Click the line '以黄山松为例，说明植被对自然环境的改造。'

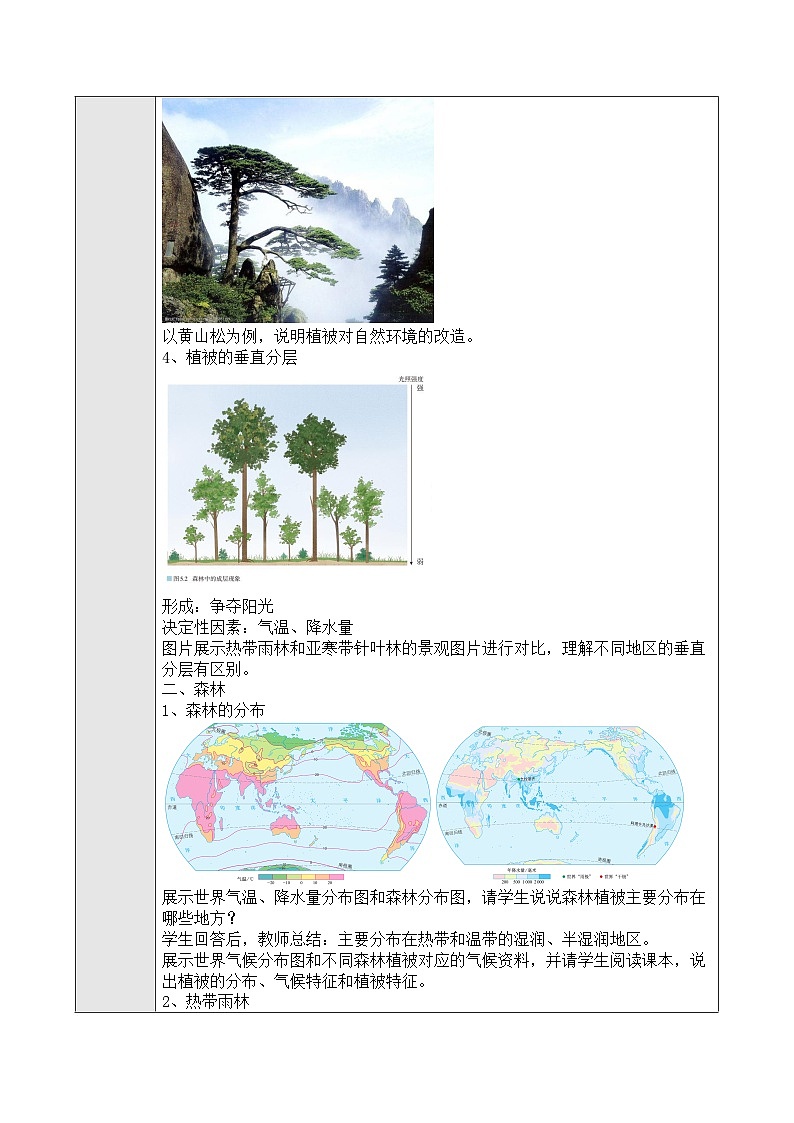319,337
